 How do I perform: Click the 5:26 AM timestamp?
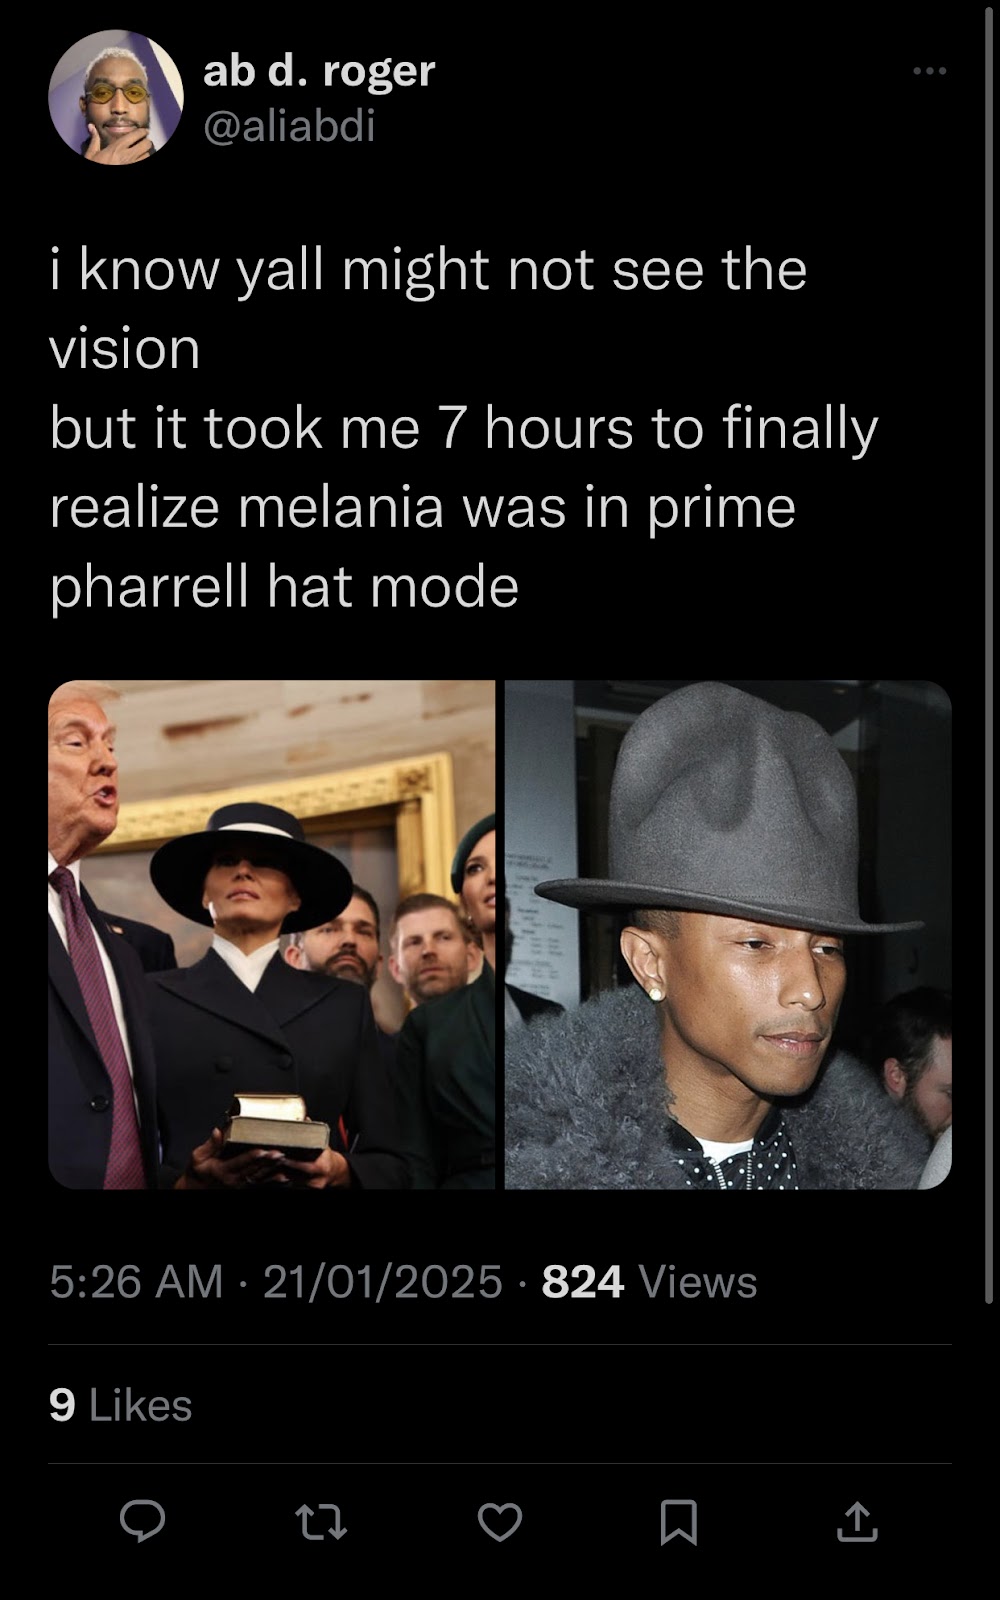(136, 1281)
